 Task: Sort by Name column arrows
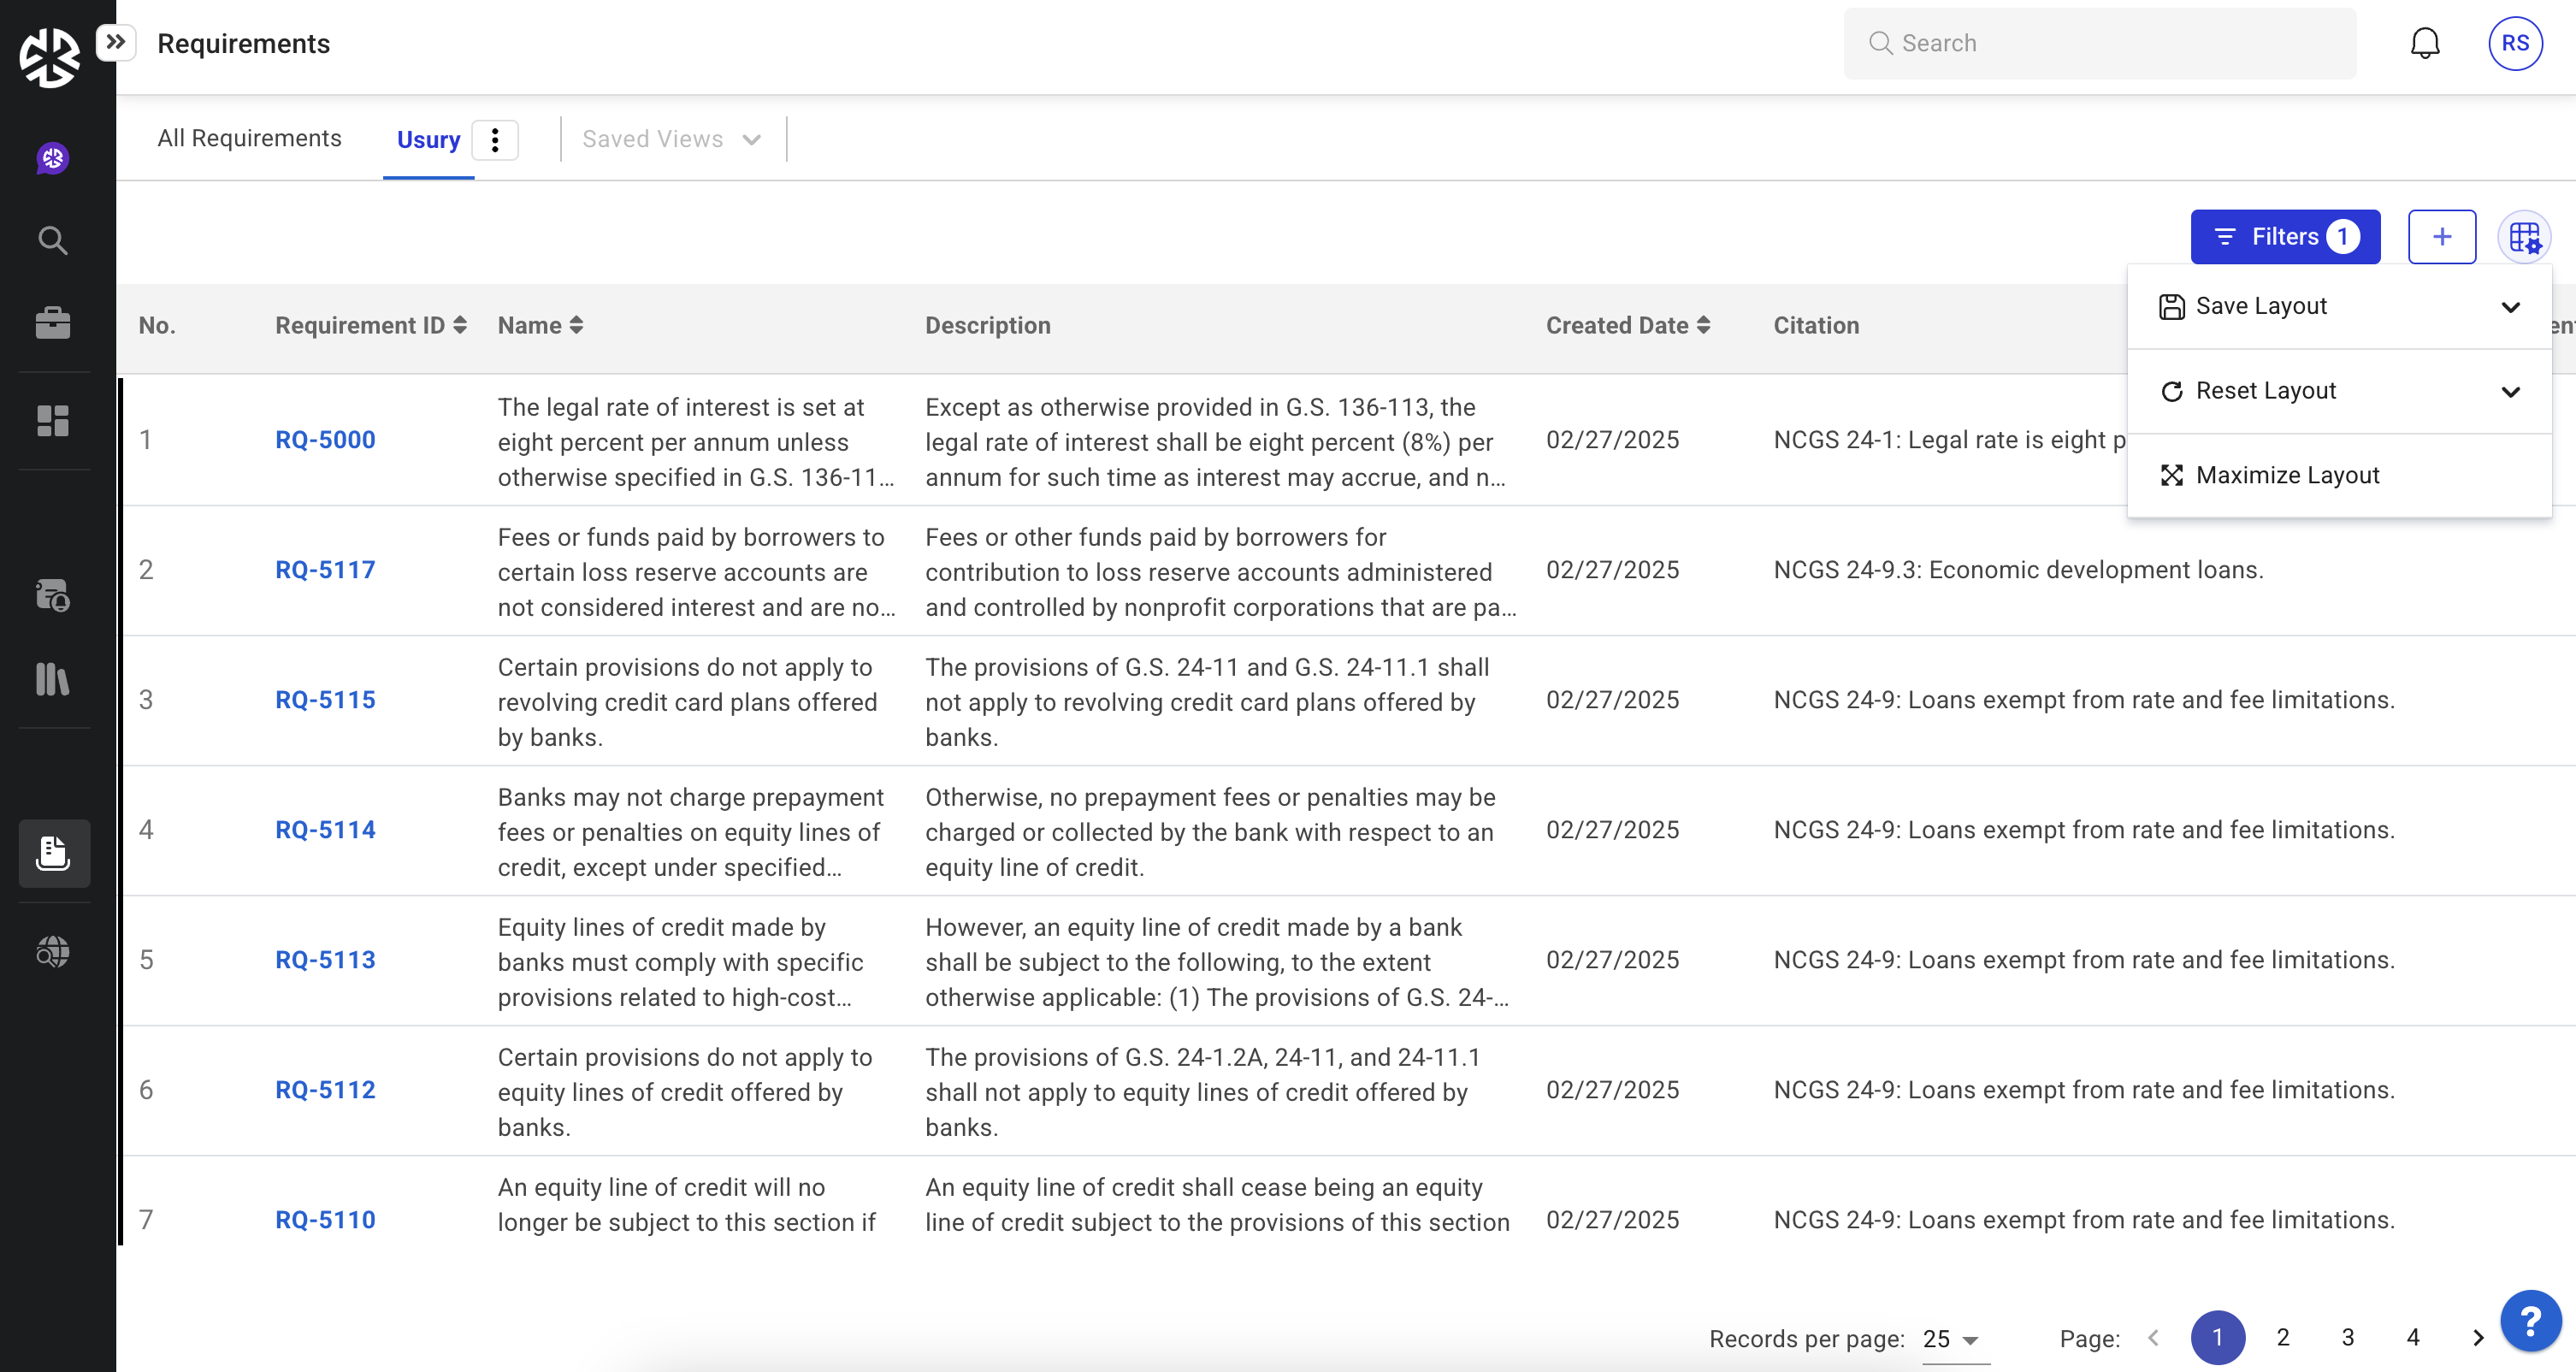(x=576, y=325)
